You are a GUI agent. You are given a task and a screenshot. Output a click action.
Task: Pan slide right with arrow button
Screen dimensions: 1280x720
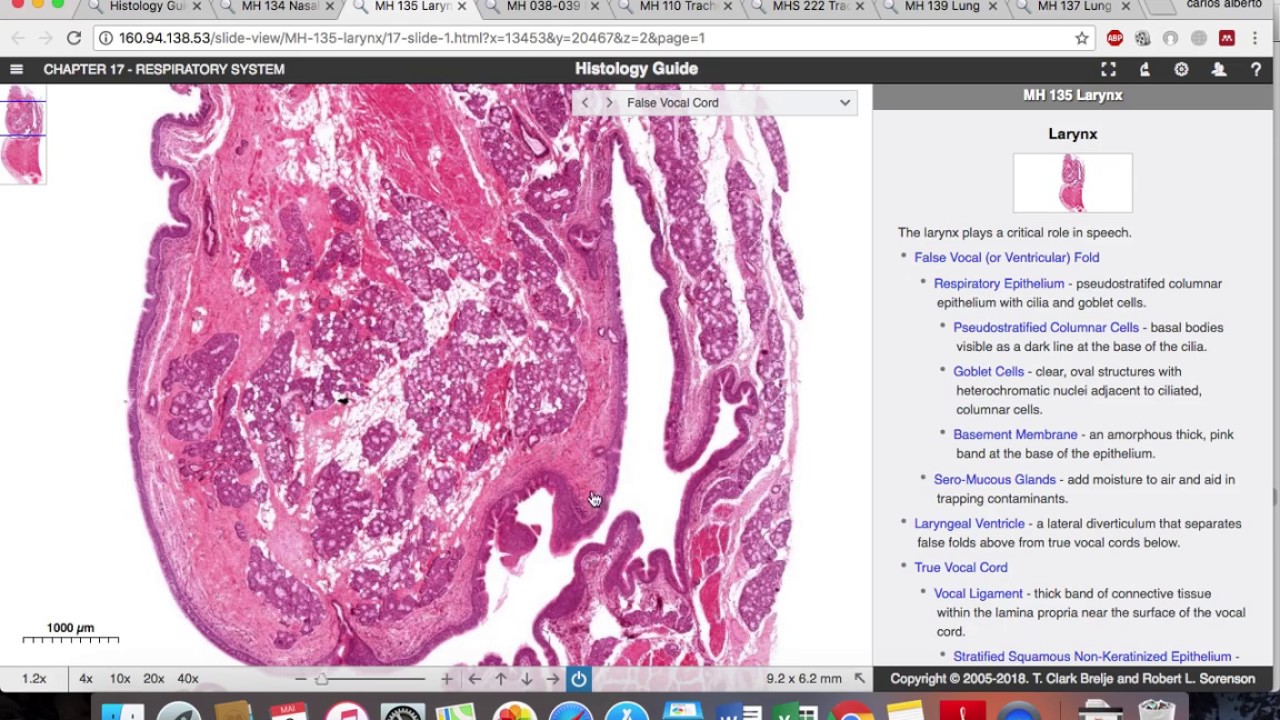click(x=553, y=679)
